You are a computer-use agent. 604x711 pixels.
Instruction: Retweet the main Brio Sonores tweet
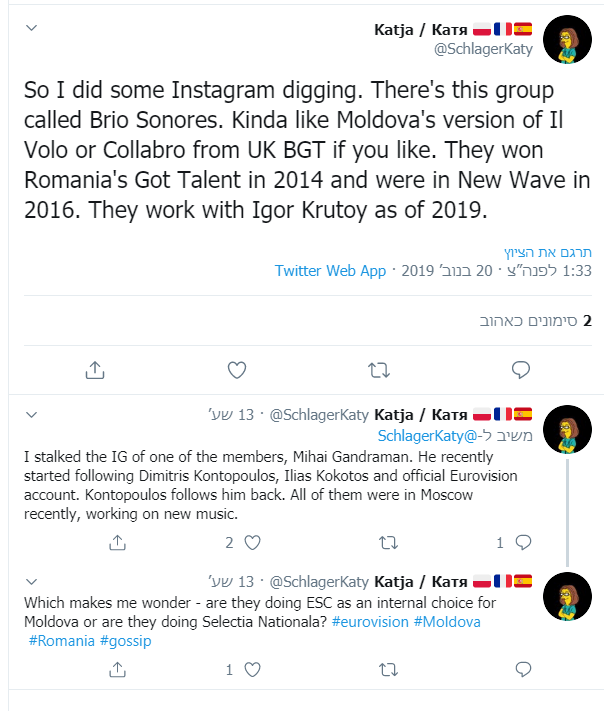379,369
